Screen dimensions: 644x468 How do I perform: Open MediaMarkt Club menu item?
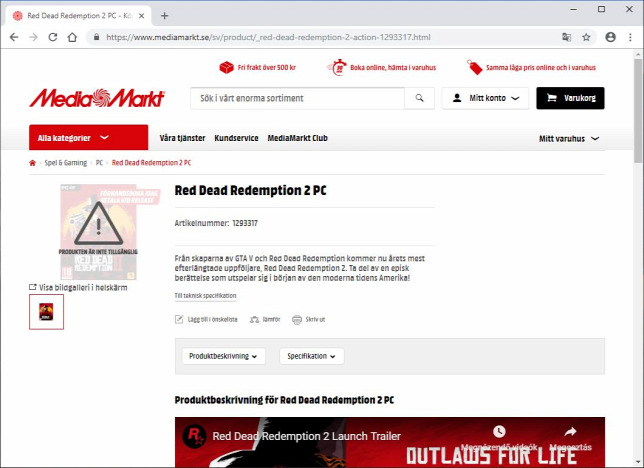297,138
